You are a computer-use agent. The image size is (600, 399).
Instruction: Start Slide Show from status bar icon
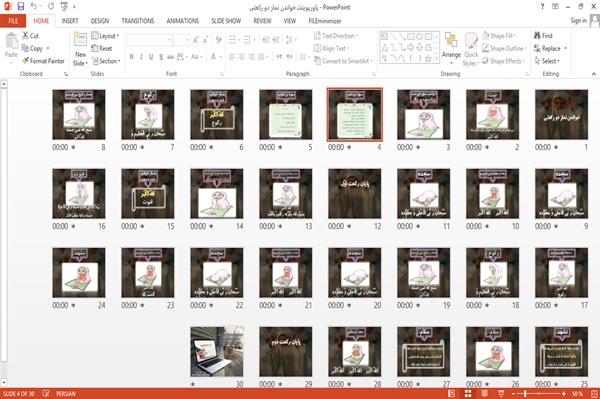pos(501,394)
